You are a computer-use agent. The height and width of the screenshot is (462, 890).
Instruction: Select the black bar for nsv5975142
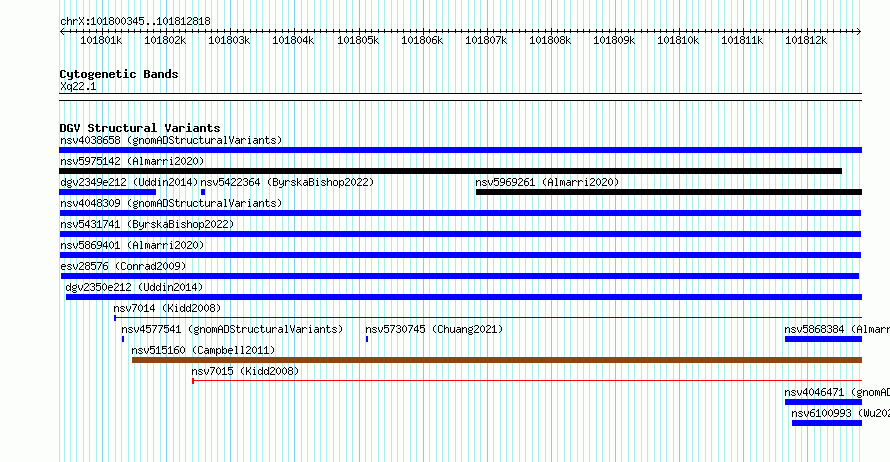point(451,171)
